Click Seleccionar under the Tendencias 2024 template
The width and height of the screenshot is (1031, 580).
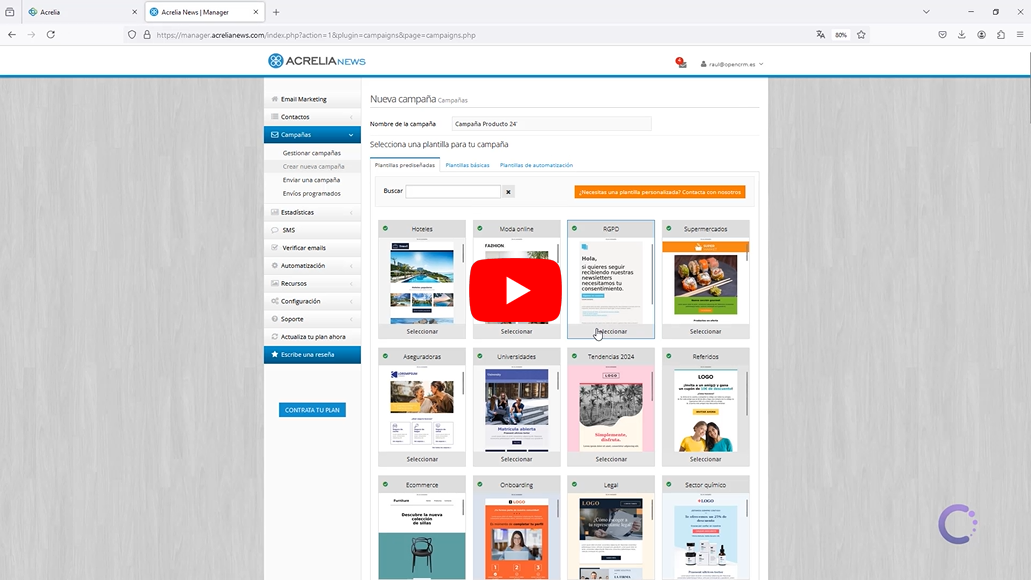[x=611, y=459]
